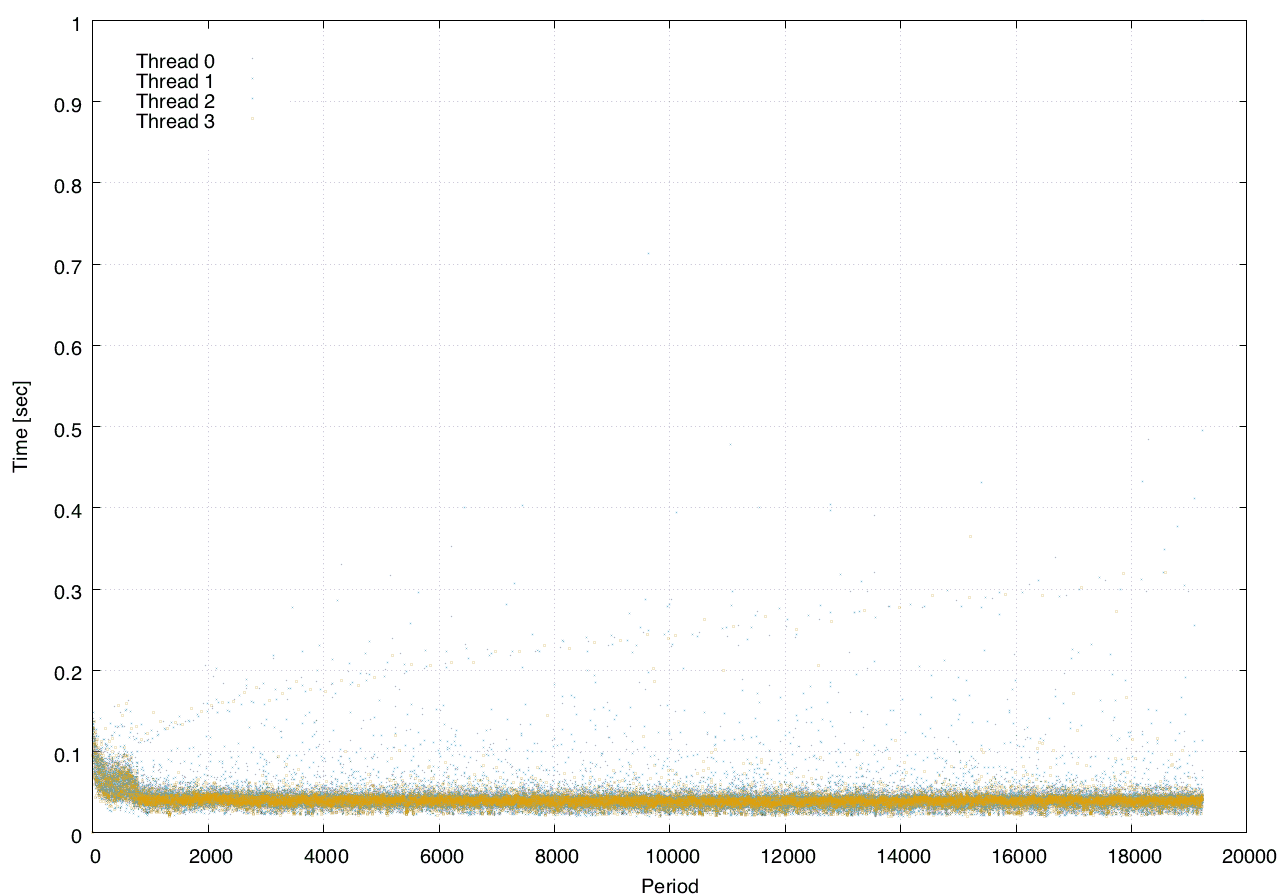The image size is (1280, 896).
Task: Toggle the Thread 1 legend entry
Action: pos(176,82)
